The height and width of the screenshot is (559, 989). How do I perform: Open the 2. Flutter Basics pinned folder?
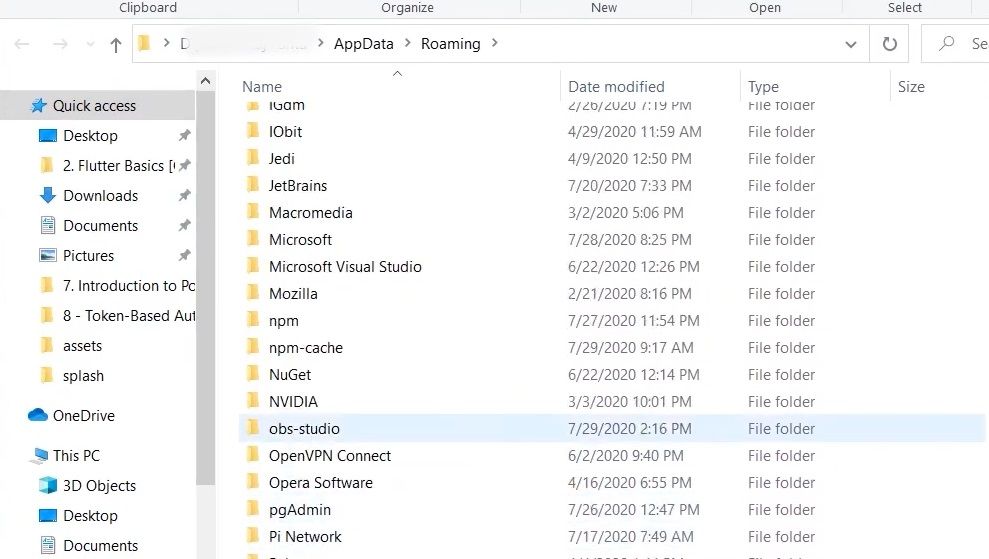tap(119, 165)
